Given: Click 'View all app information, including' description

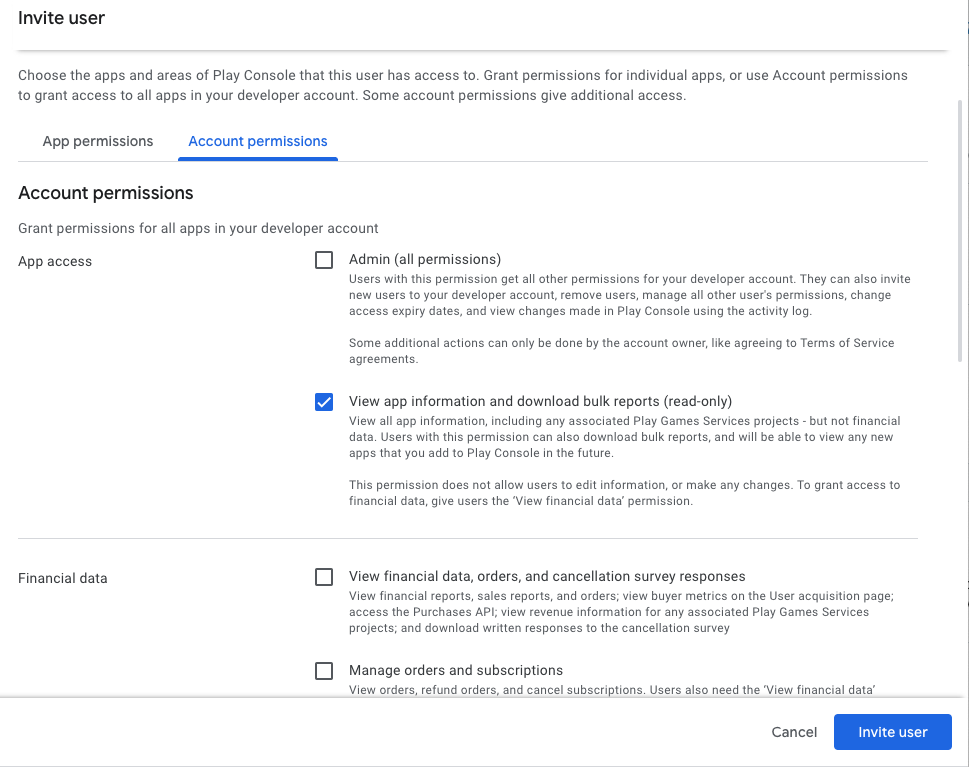Looking at the screenshot, I should click(x=624, y=437).
